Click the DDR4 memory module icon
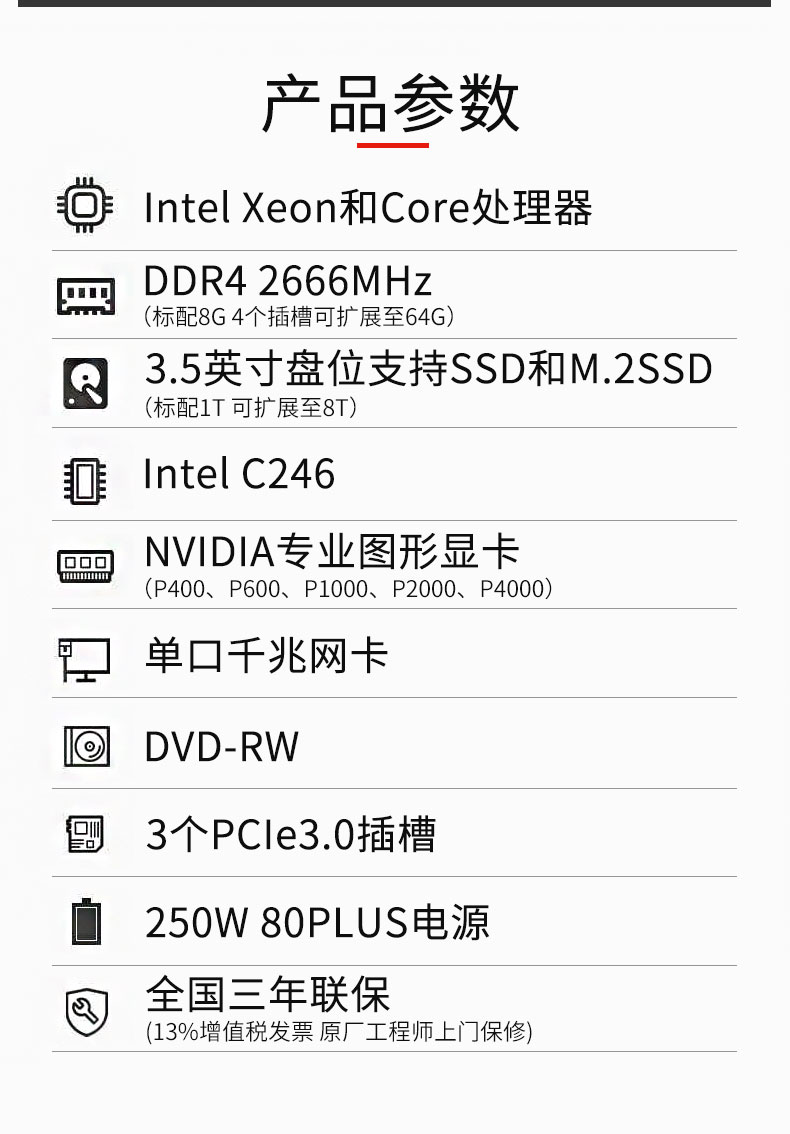The width and height of the screenshot is (790, 1134). coord(86,297)
